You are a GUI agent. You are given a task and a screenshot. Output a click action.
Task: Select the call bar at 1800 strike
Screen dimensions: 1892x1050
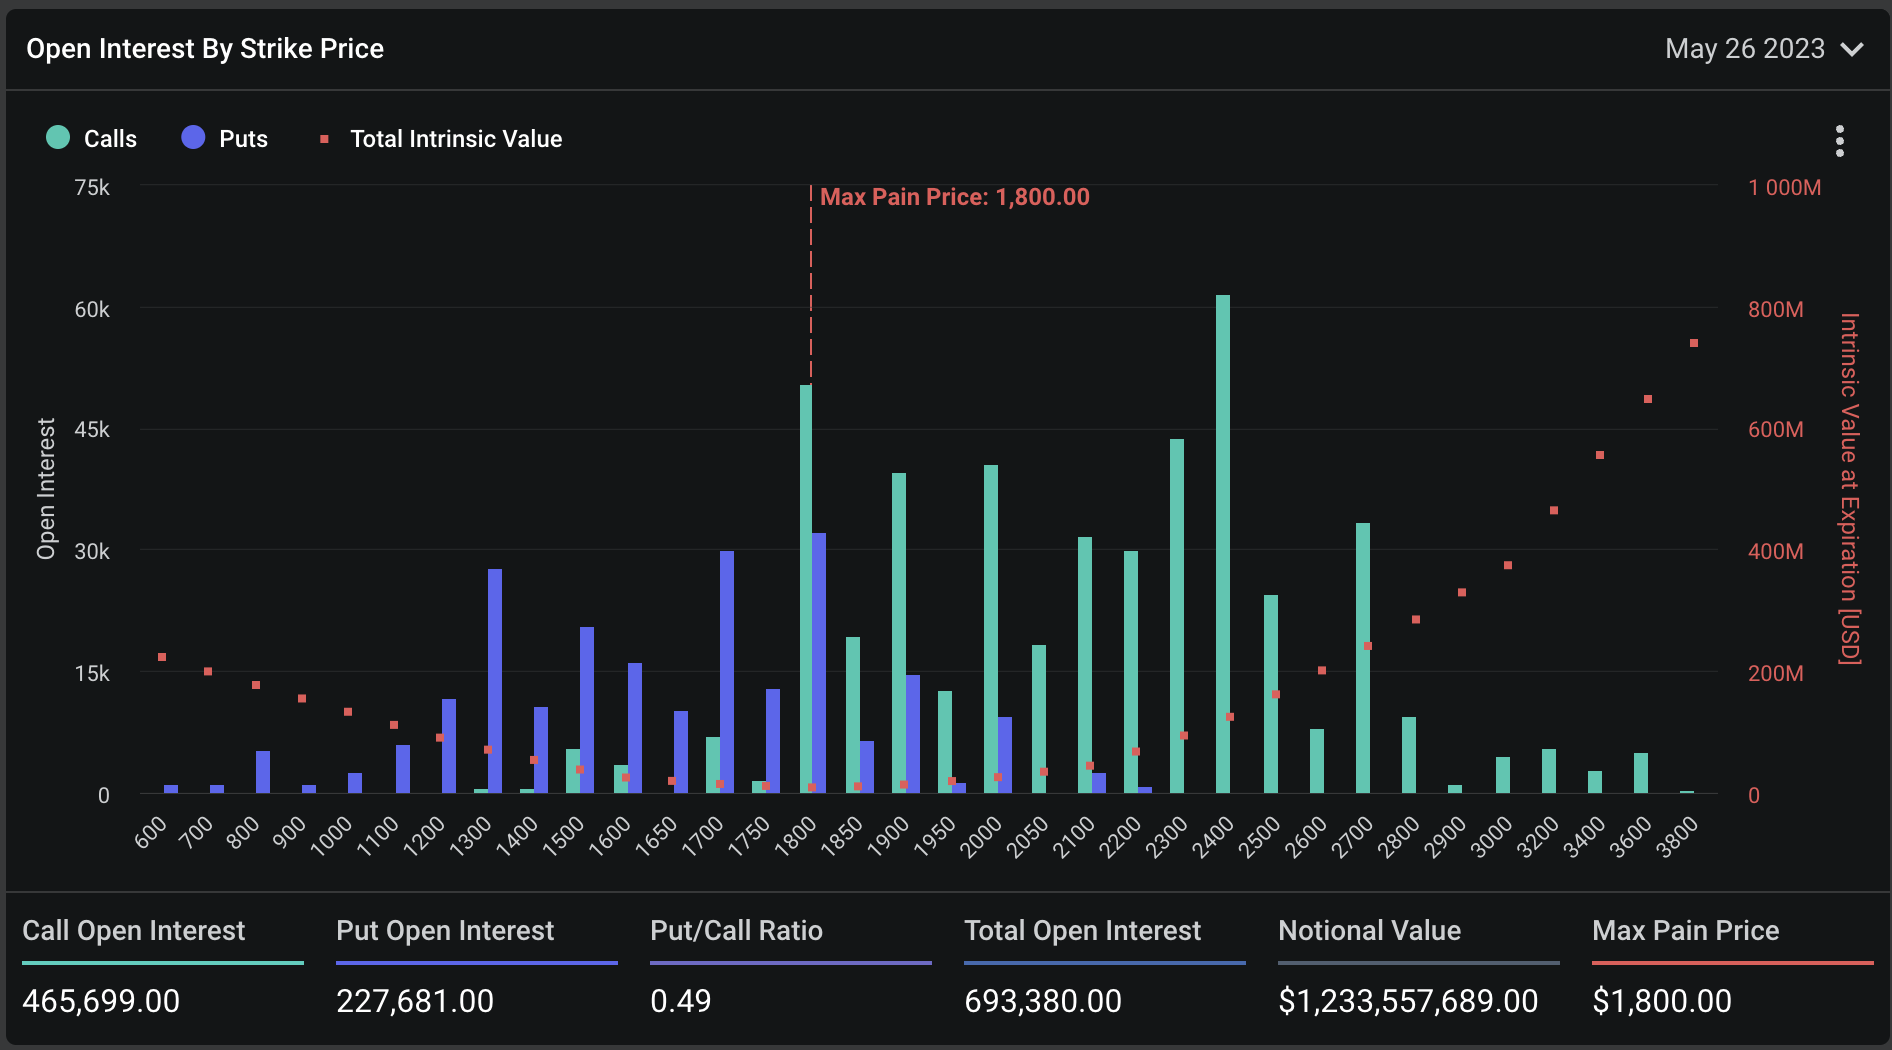(806, 589)
